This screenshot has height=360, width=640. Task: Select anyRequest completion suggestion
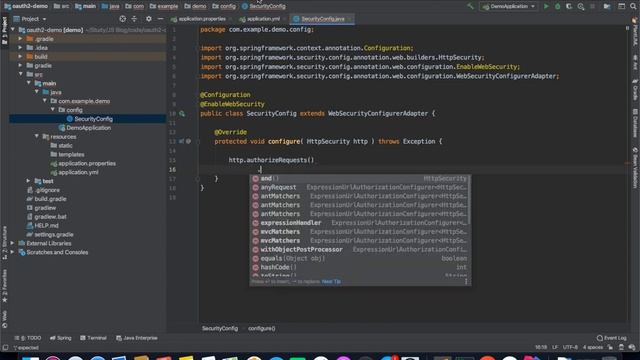(x=360, y=187)
